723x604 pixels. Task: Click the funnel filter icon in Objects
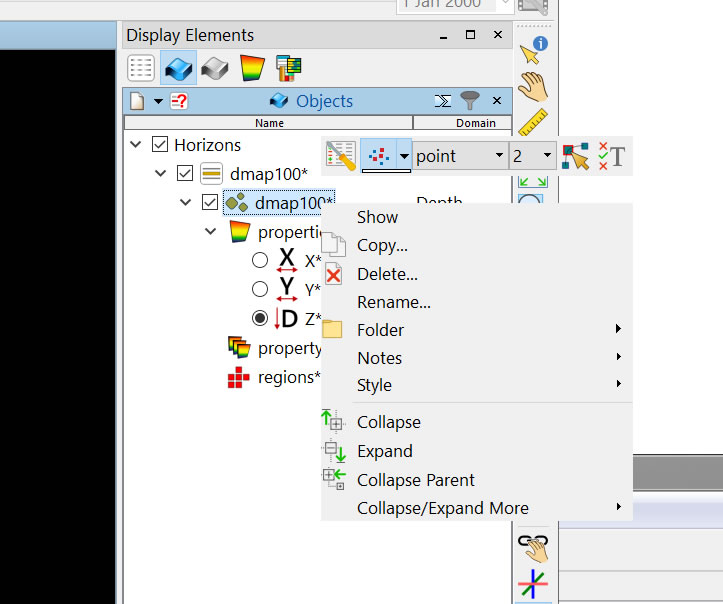pos(470,101)
